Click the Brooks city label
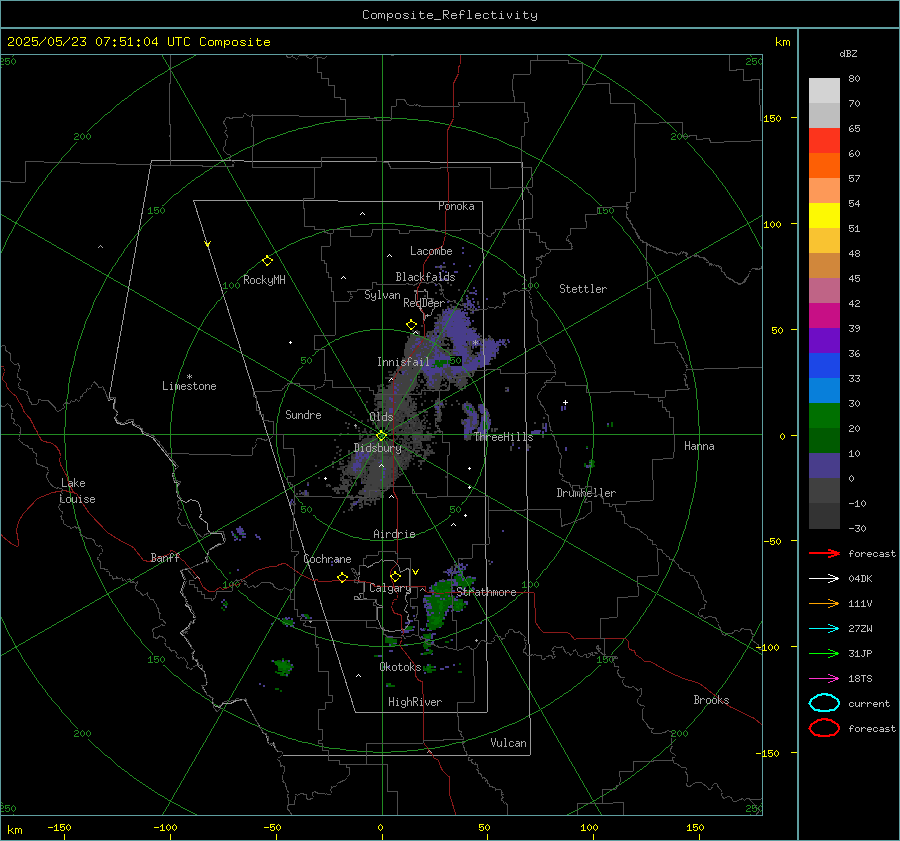 711,700
